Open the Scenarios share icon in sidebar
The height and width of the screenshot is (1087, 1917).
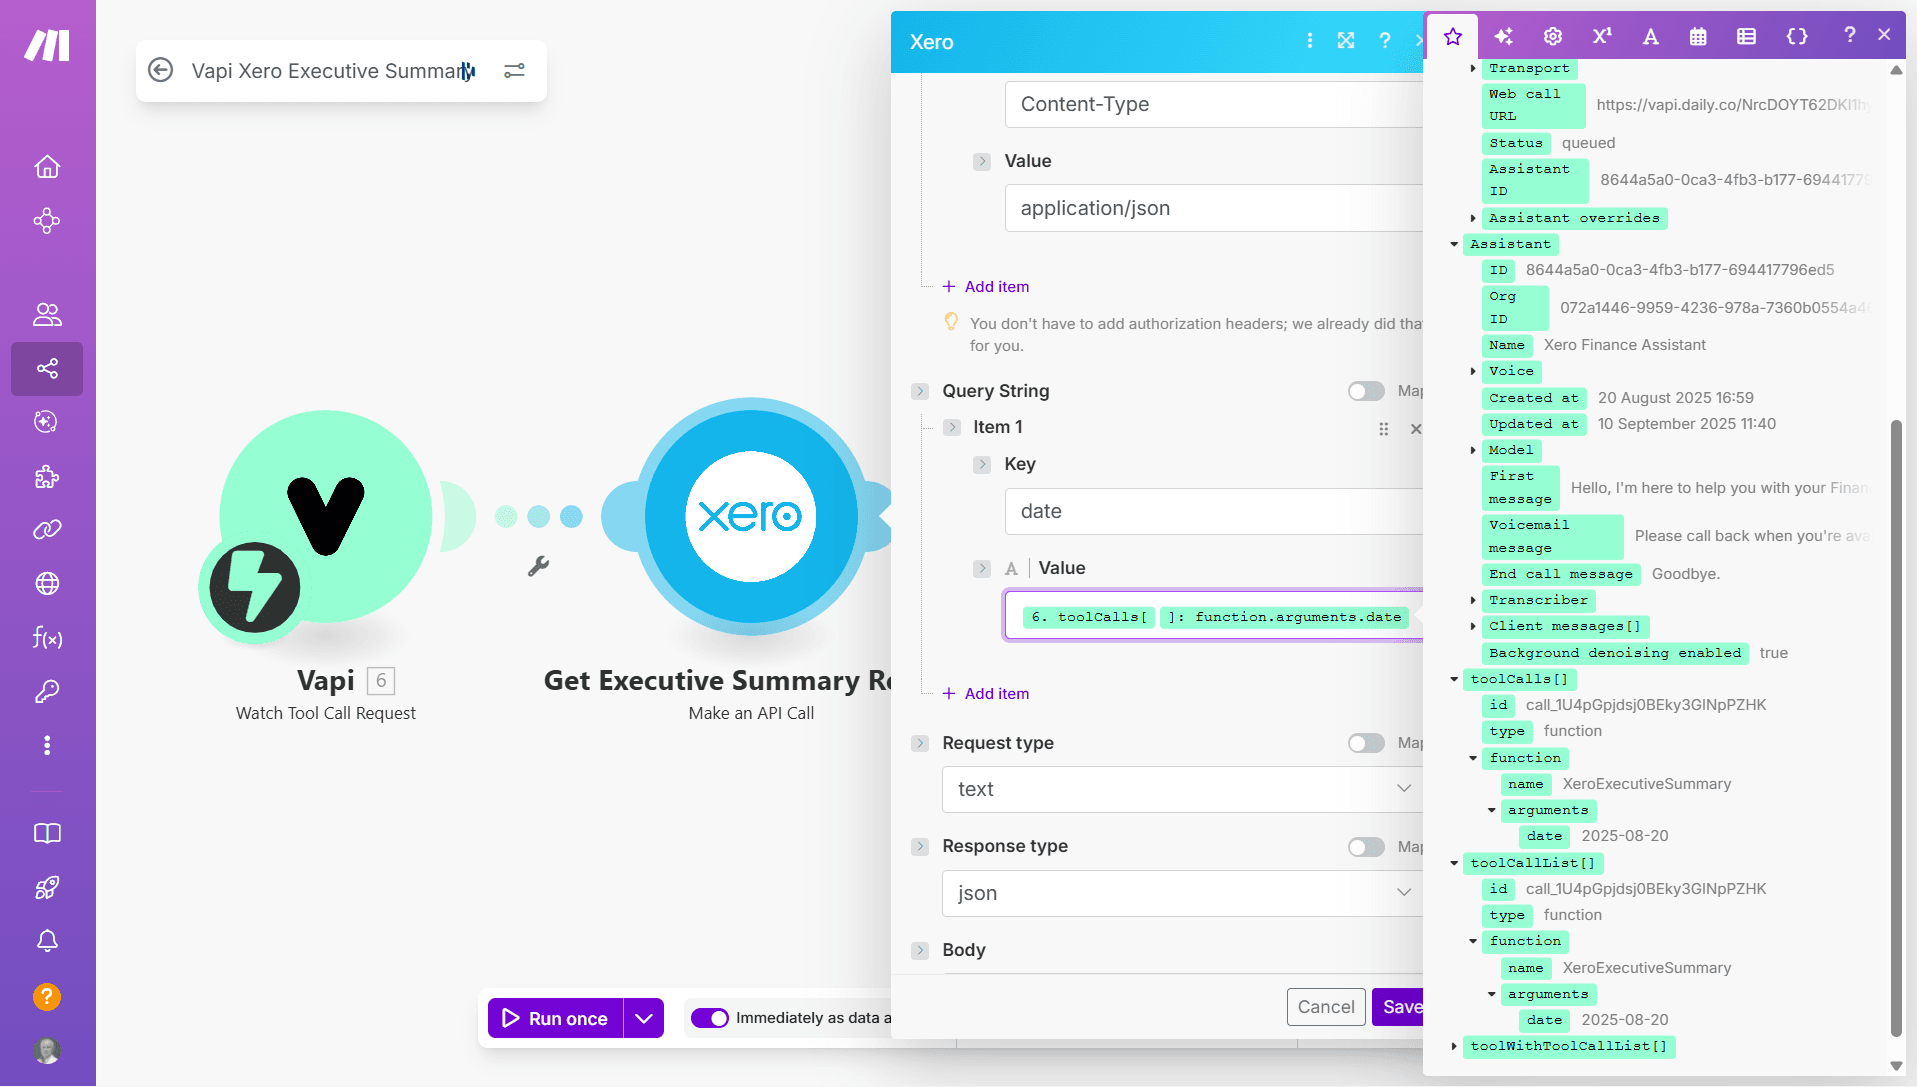coord(47,369)
